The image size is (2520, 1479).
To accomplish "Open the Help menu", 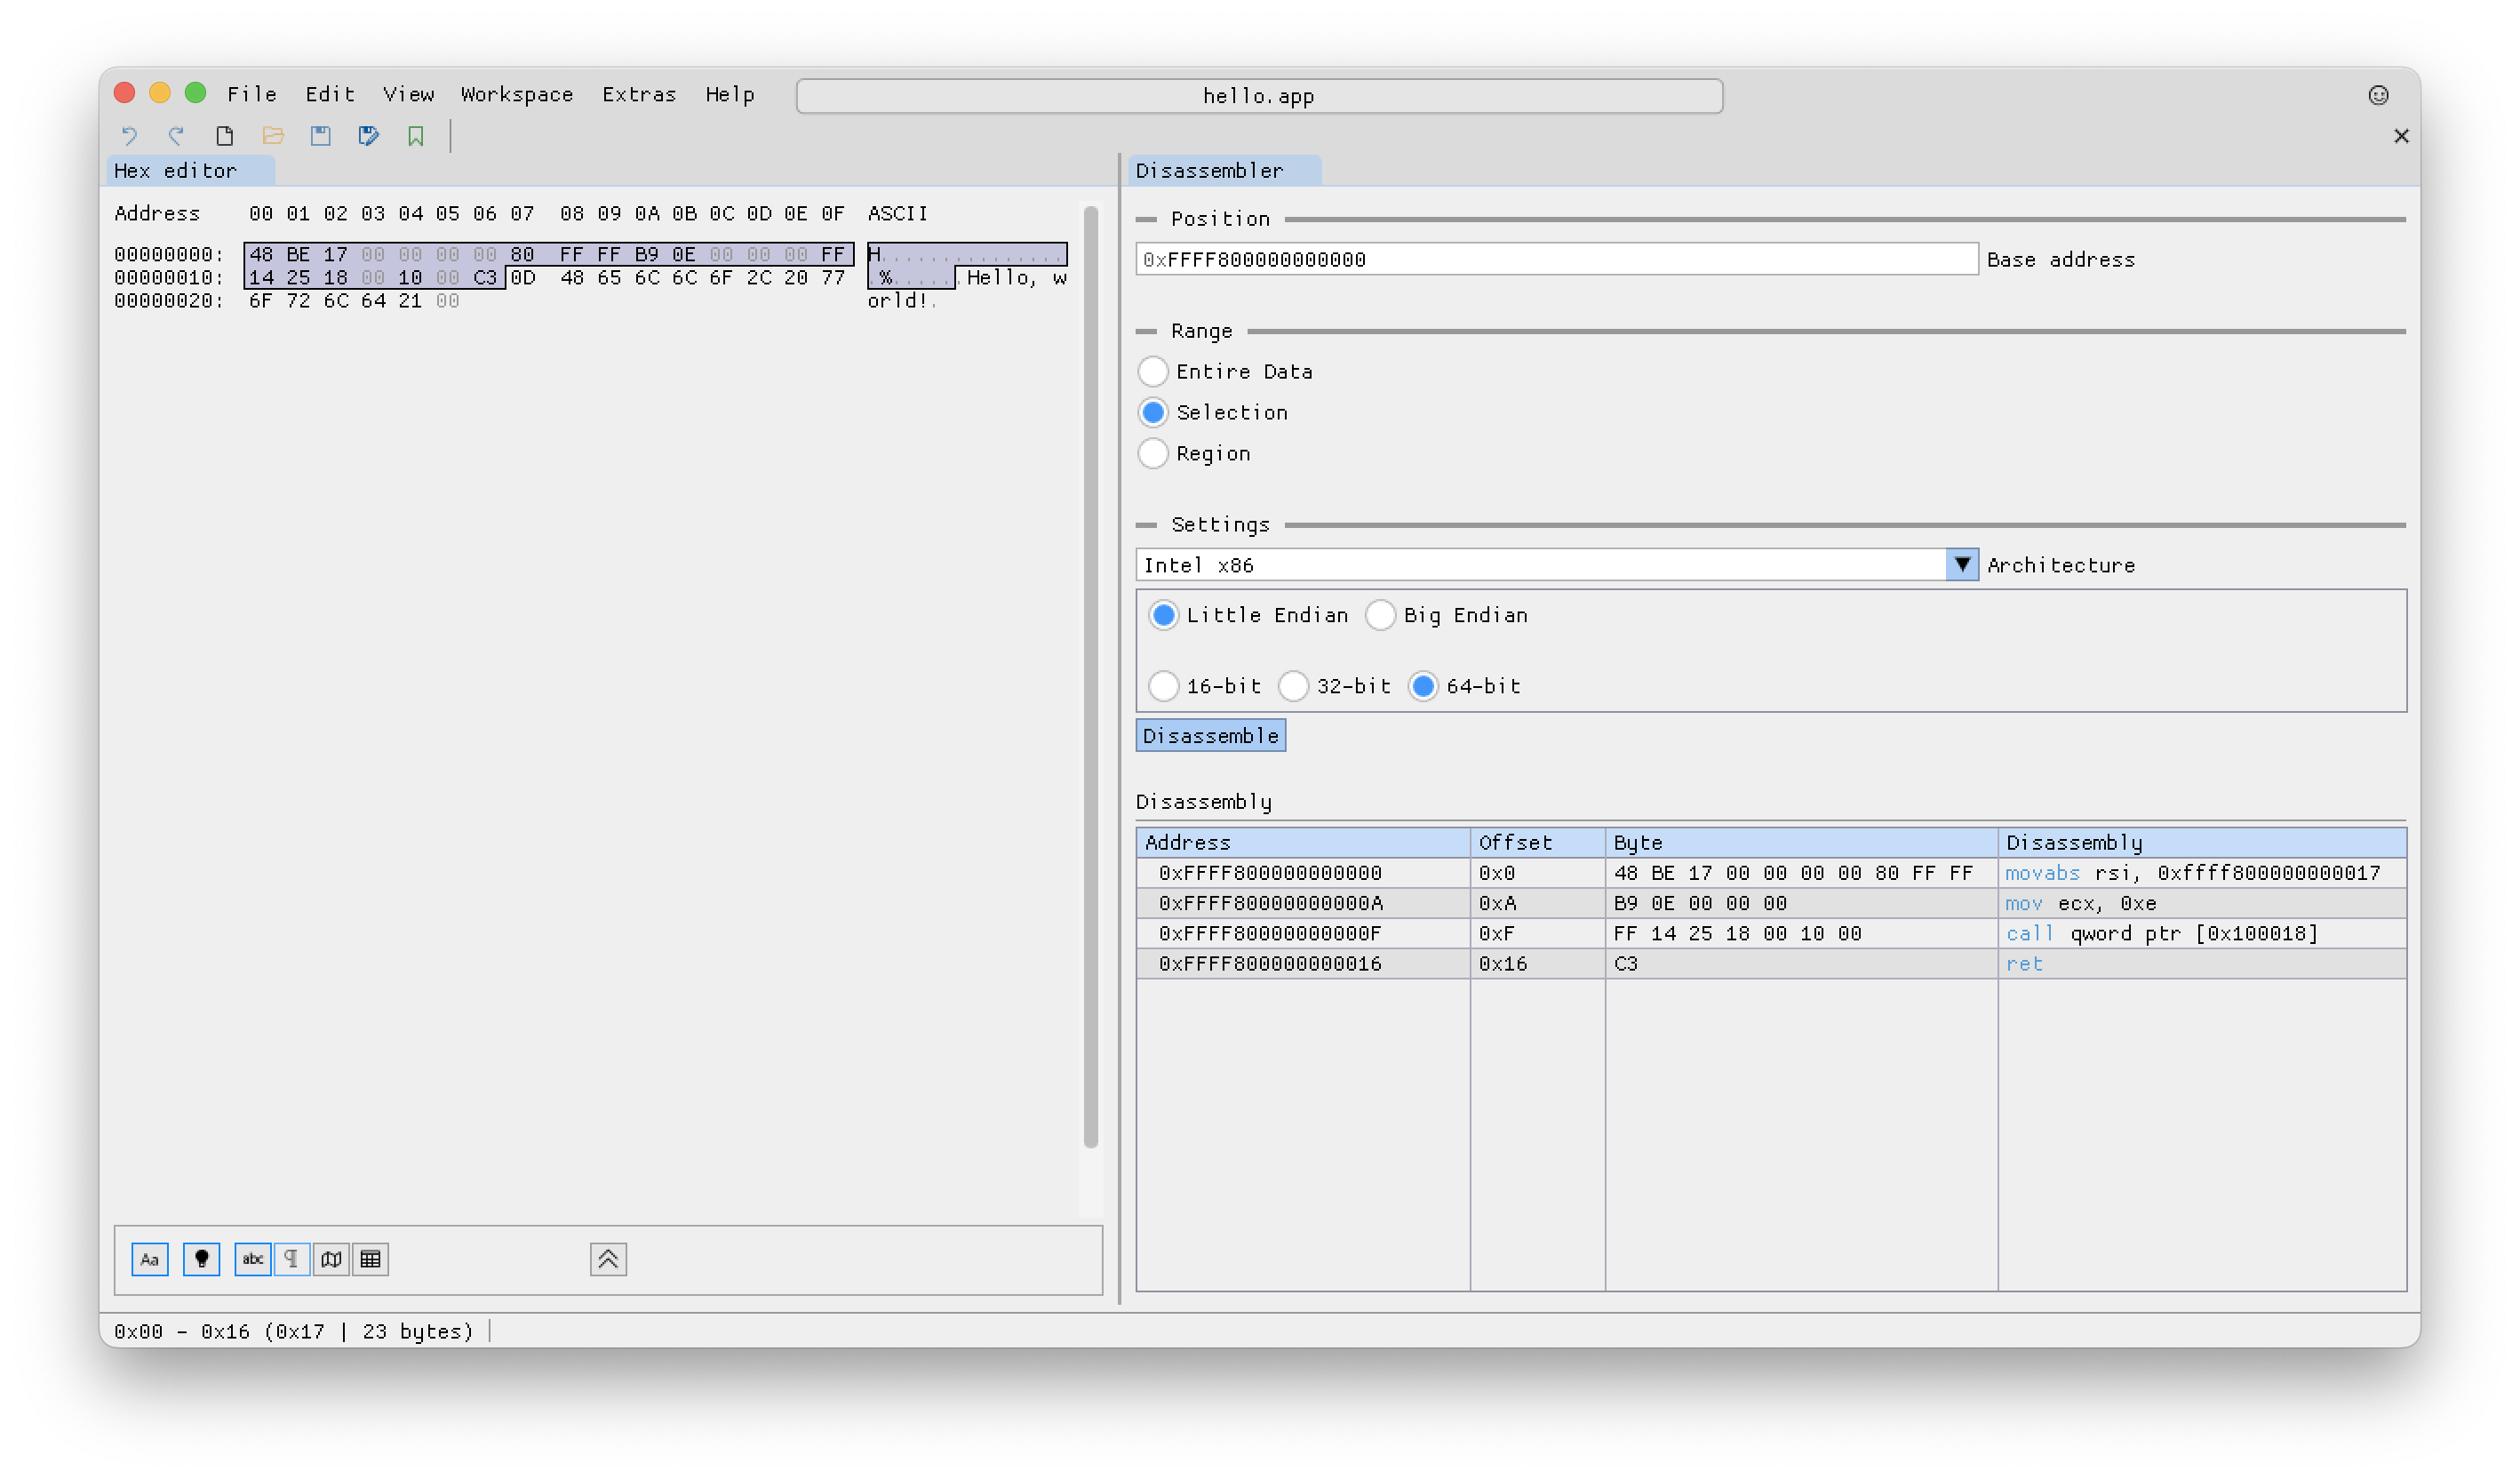I will [730, 94].
